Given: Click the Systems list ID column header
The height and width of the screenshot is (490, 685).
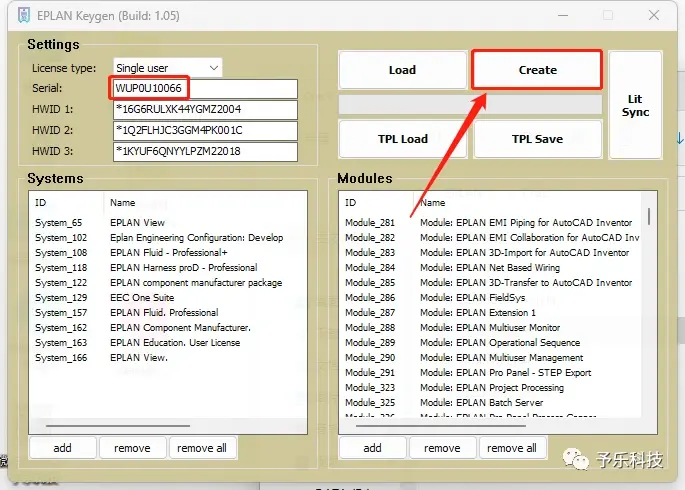Looking at the screenshot, I should click(66, 203).
